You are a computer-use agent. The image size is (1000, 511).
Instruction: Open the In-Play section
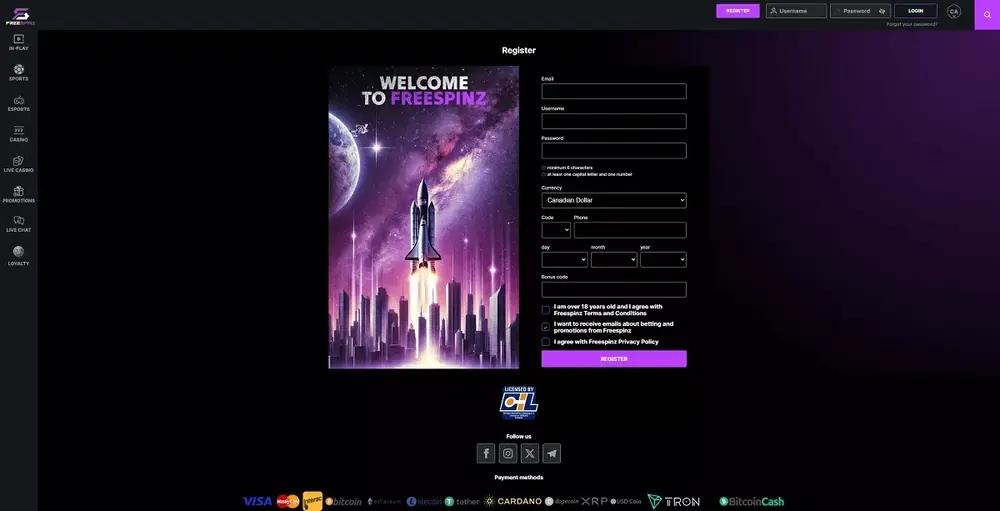(18, 43)
